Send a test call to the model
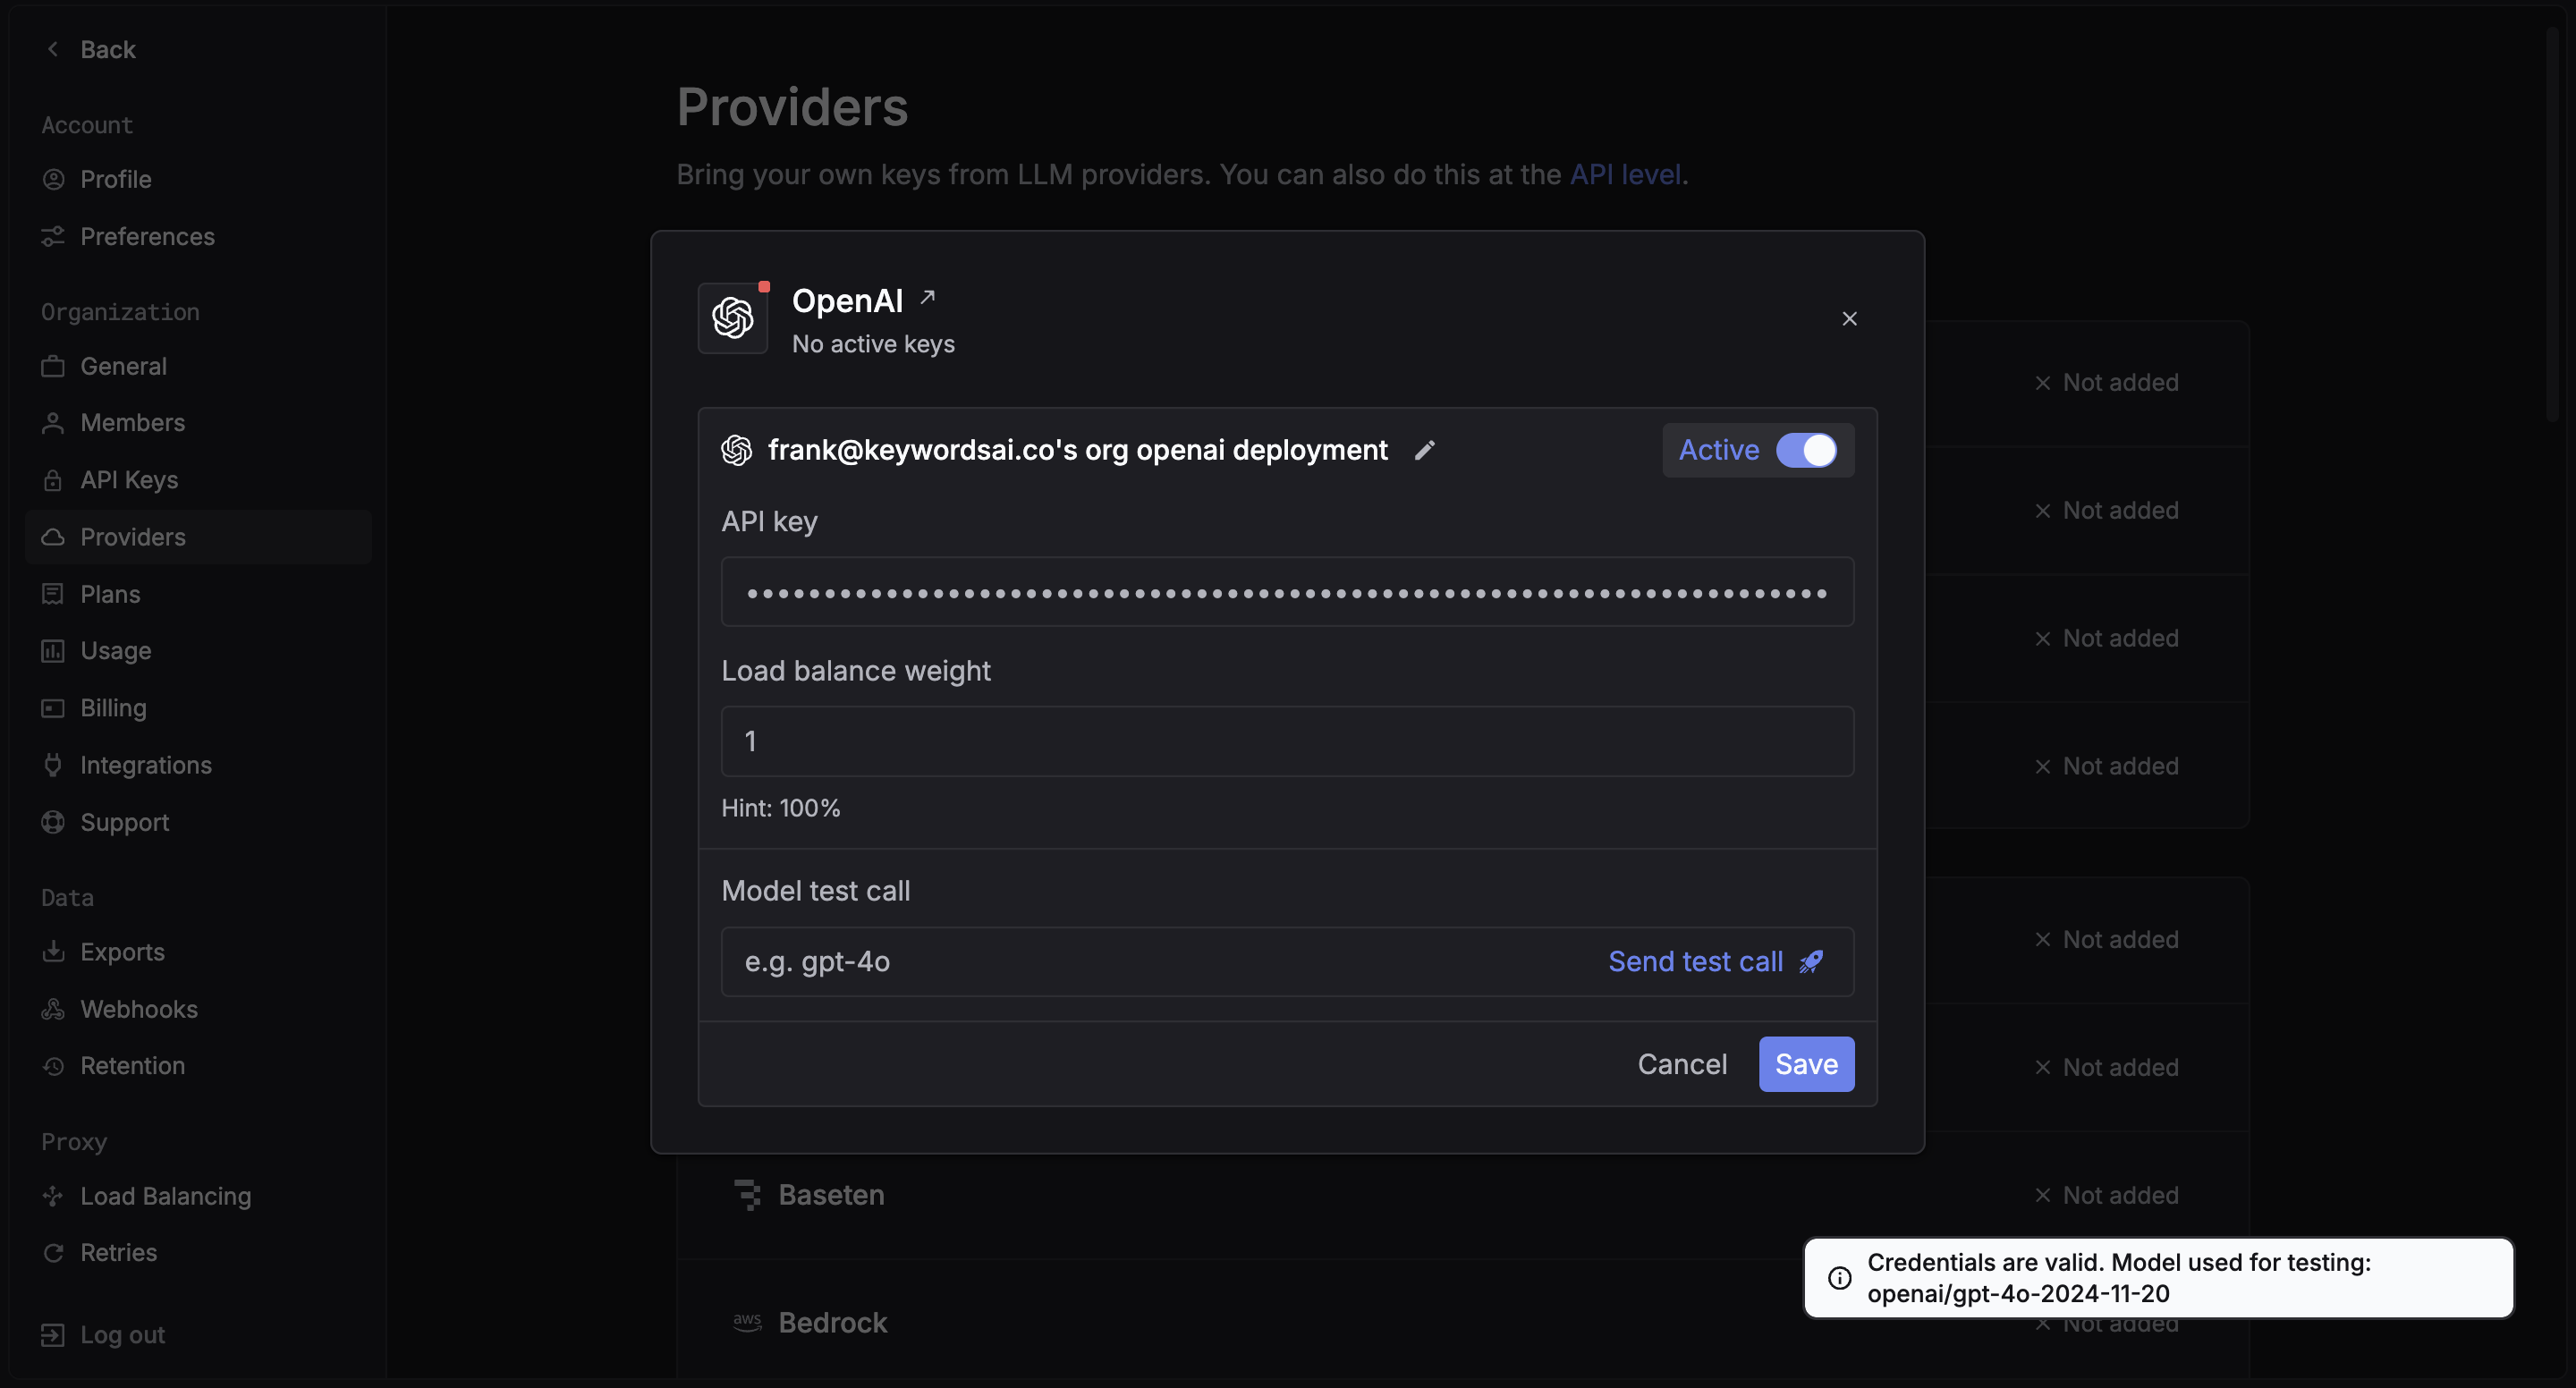Screen dimensions: 2576x1388 [1714, 961]
